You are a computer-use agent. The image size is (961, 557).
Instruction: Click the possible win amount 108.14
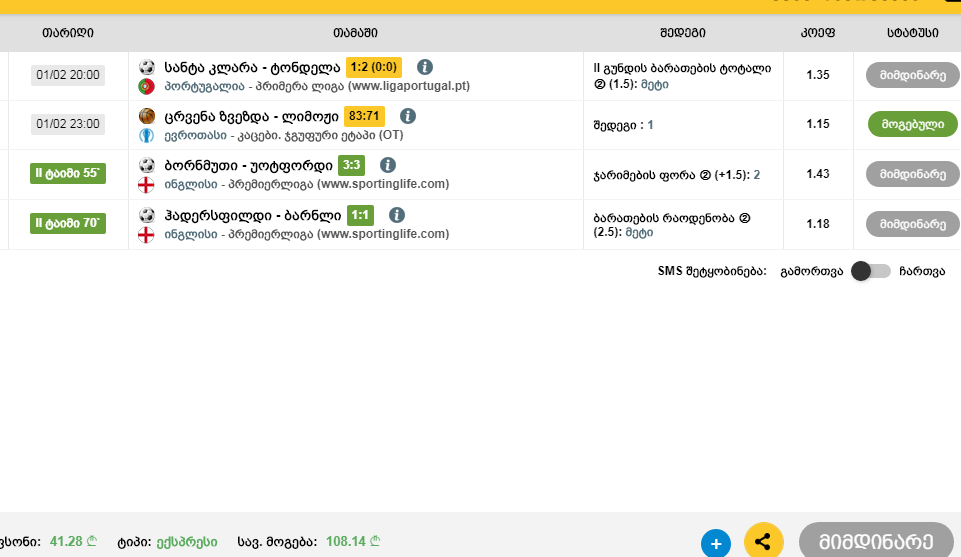[346, 542]
